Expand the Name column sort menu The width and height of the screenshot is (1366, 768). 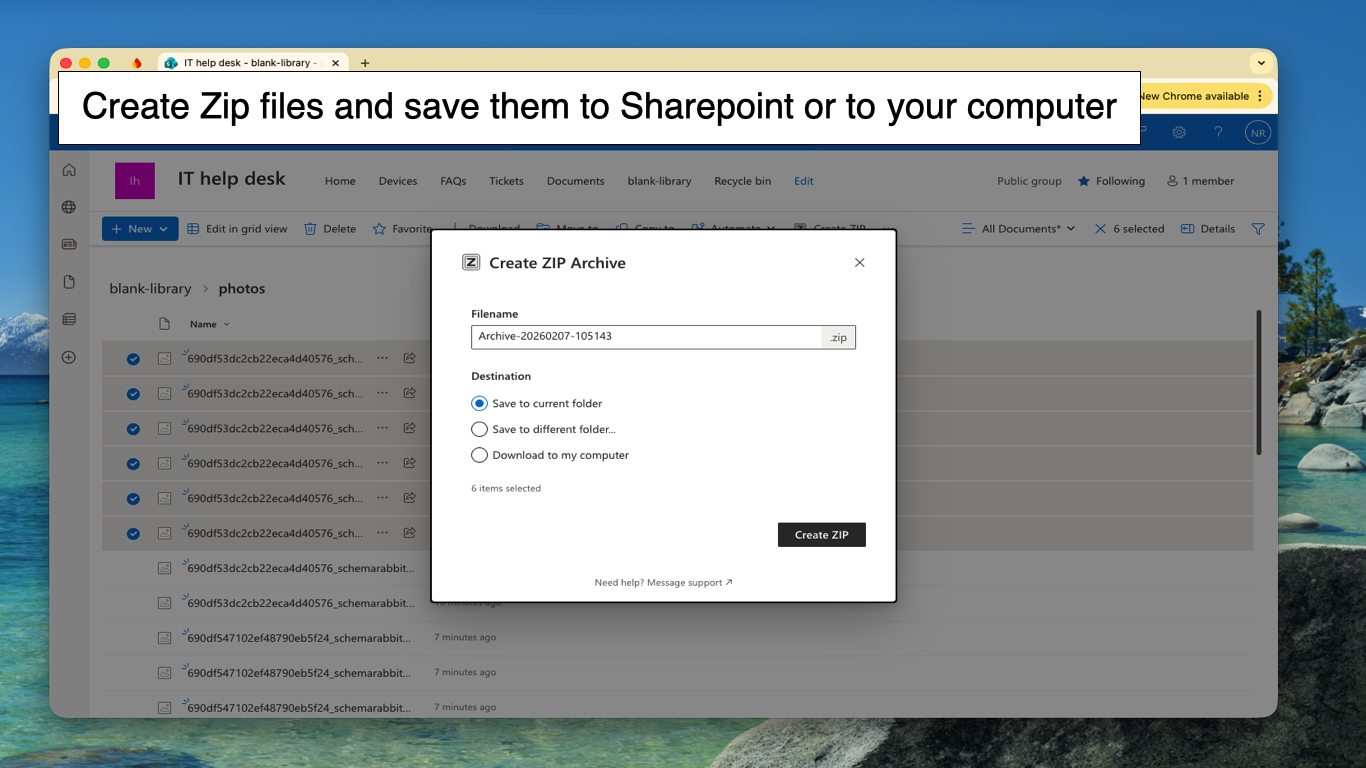[x=210, y=324]
